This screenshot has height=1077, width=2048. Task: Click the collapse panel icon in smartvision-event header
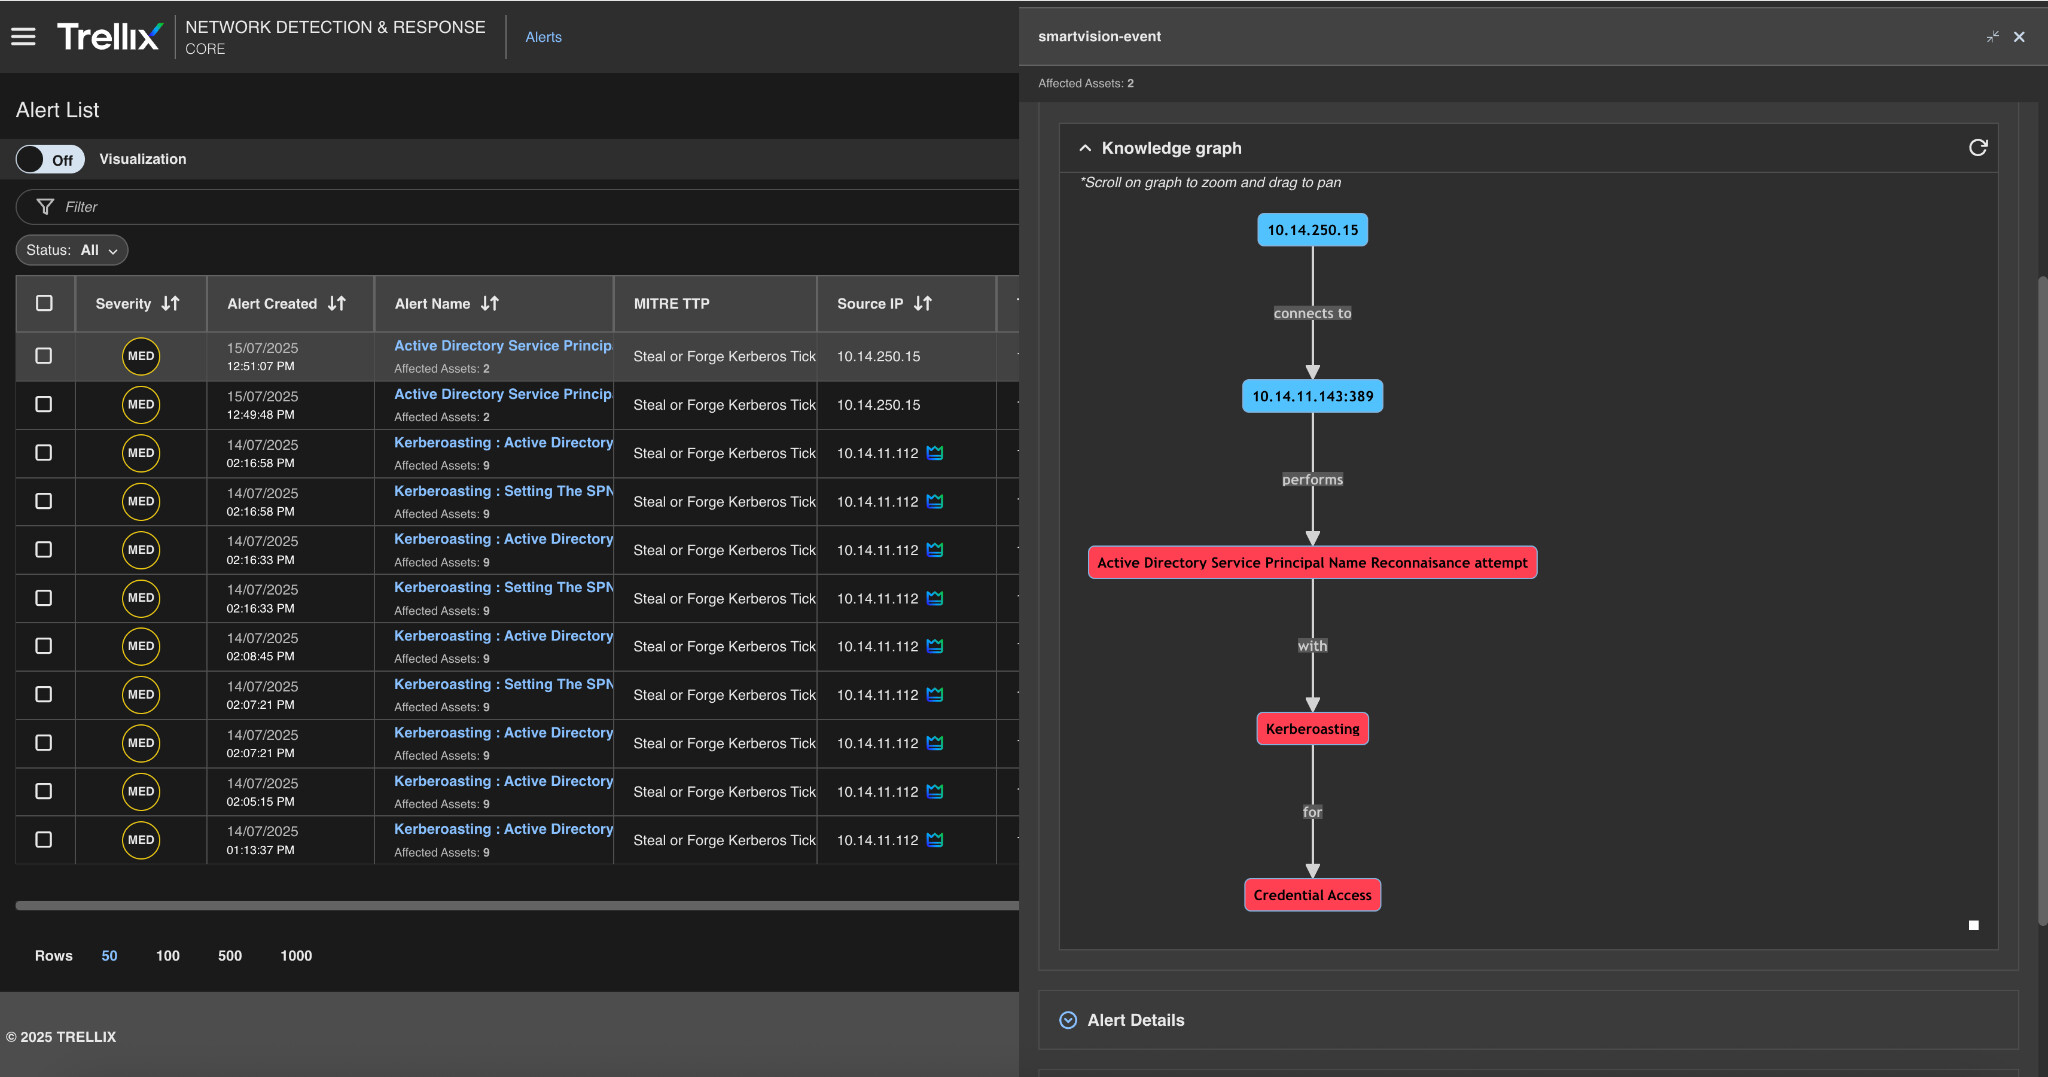(1992, 37)
